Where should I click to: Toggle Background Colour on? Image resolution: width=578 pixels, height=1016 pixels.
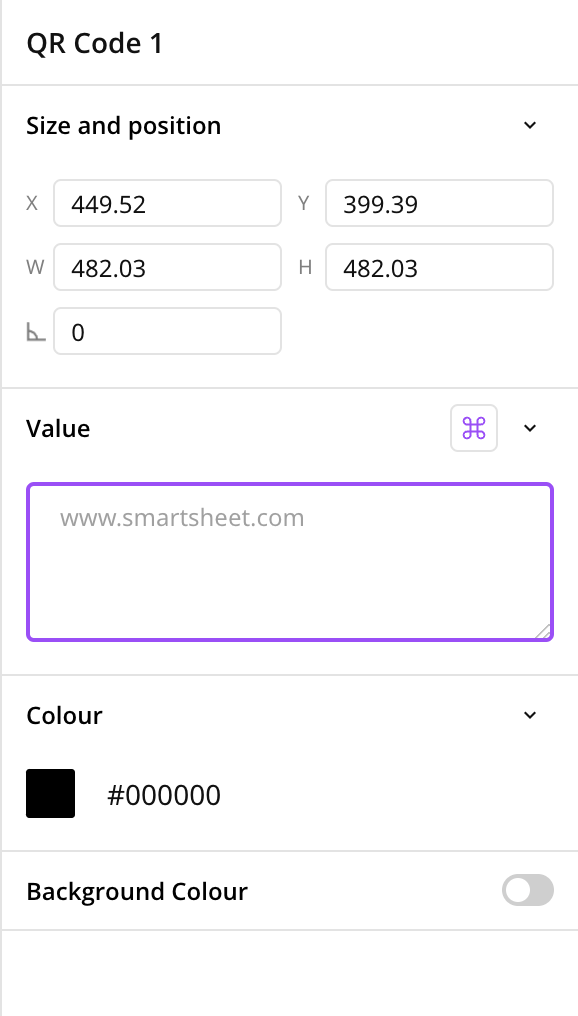click(x=527, y=890)
